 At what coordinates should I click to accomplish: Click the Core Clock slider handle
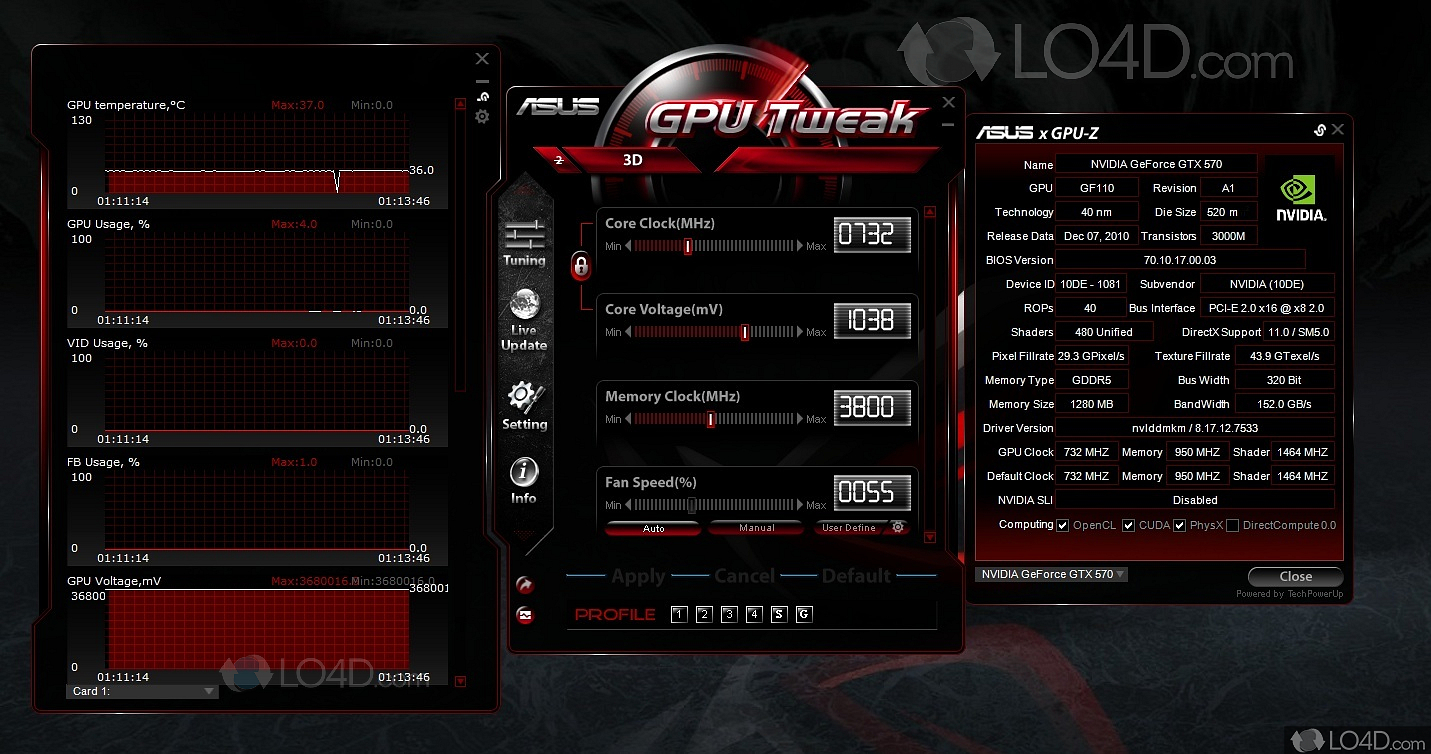tap(688, 246)
